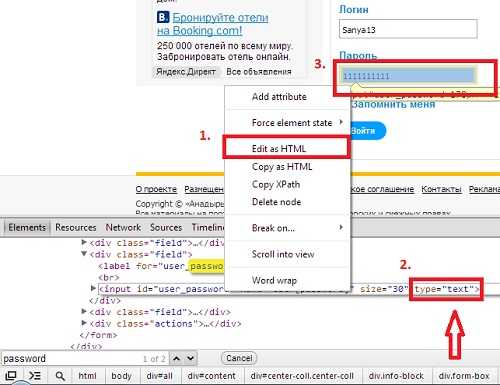Screen dimensions: 500x385
Task: Click size="30" attribute in input node
Action: click(x=384, y=289)
